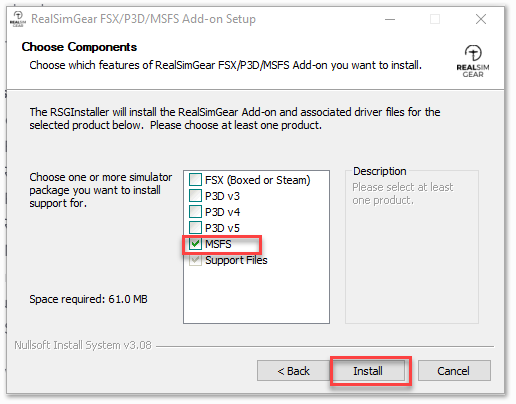
Task: Click the Choose Components heading
Action: tap(79, 47)
